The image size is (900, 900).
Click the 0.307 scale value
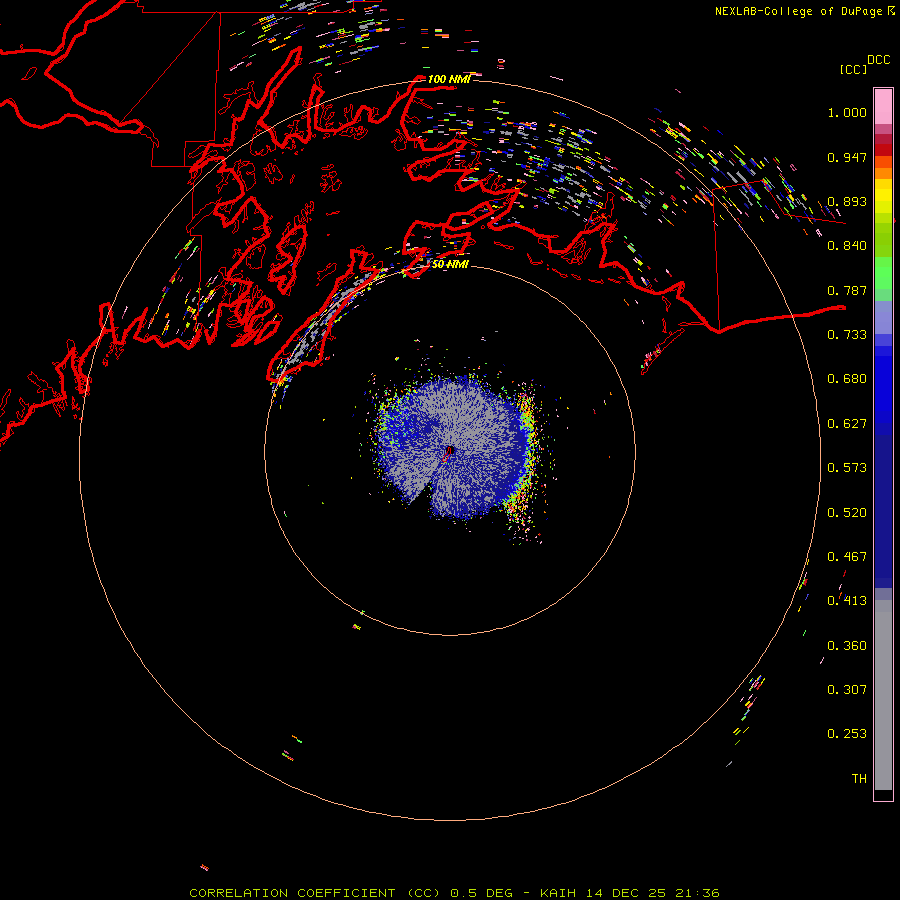pos(847,690)
